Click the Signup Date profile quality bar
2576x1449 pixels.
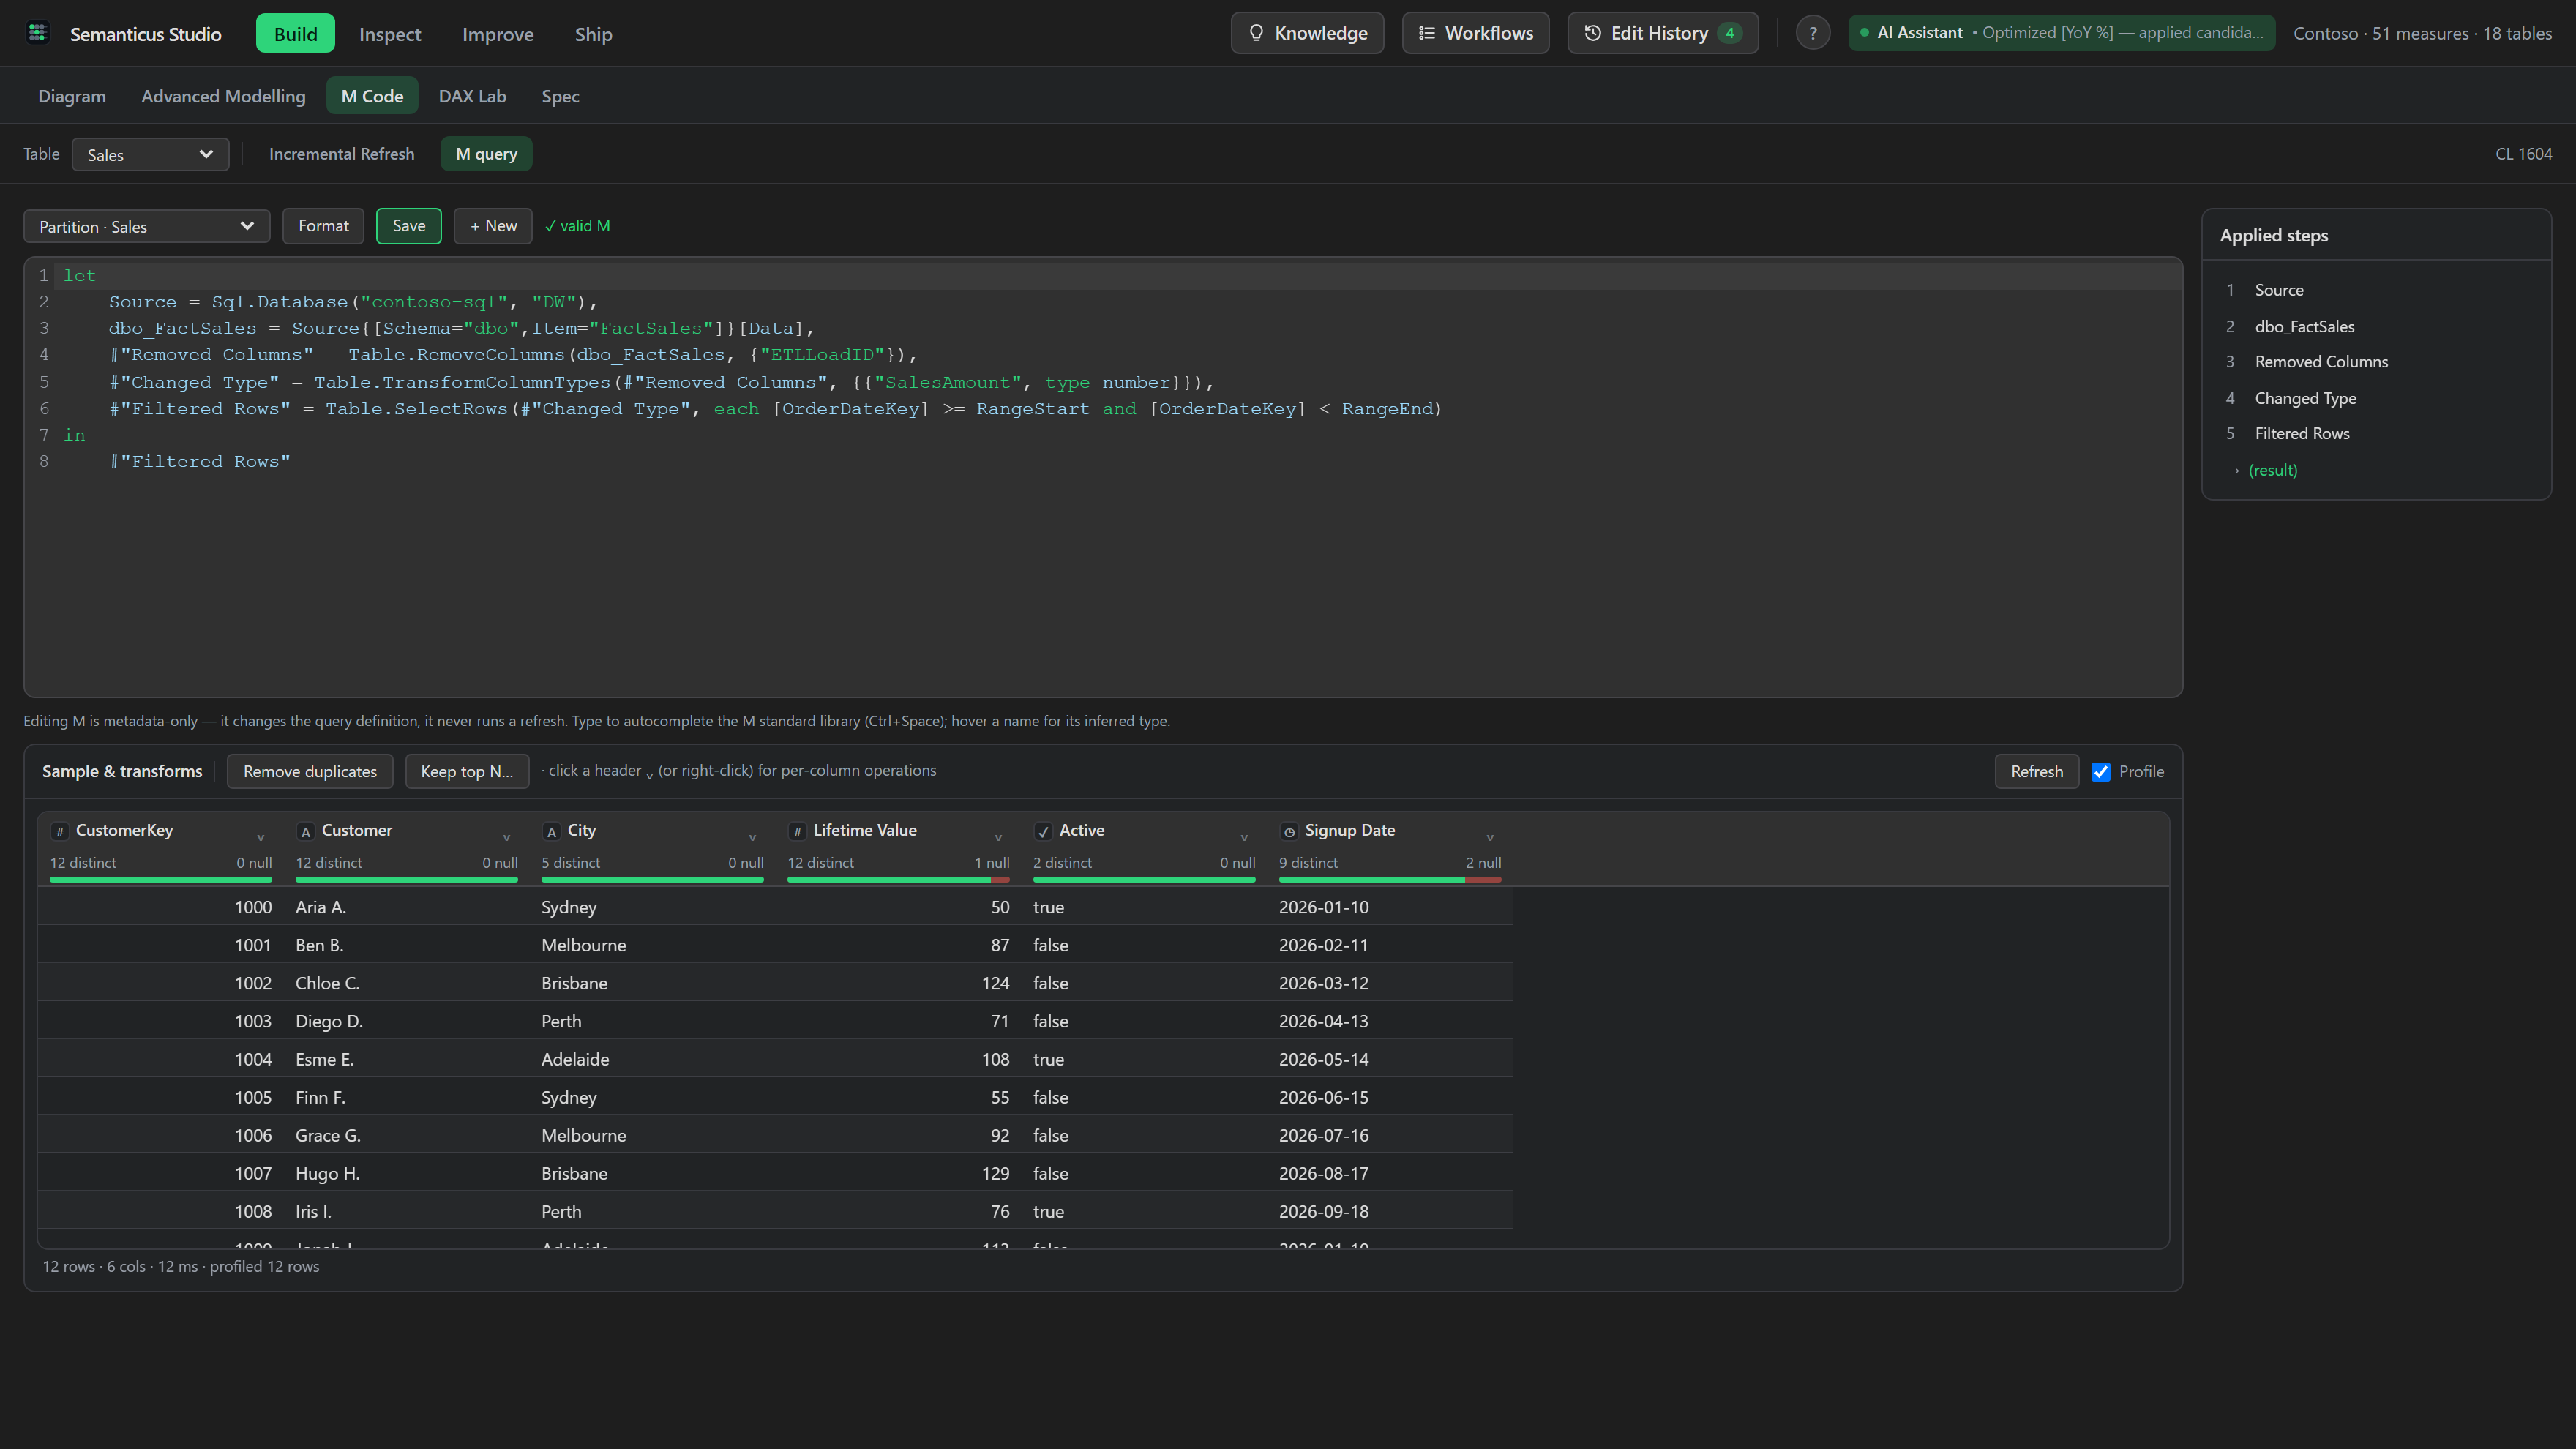(x=1390, y=879)
